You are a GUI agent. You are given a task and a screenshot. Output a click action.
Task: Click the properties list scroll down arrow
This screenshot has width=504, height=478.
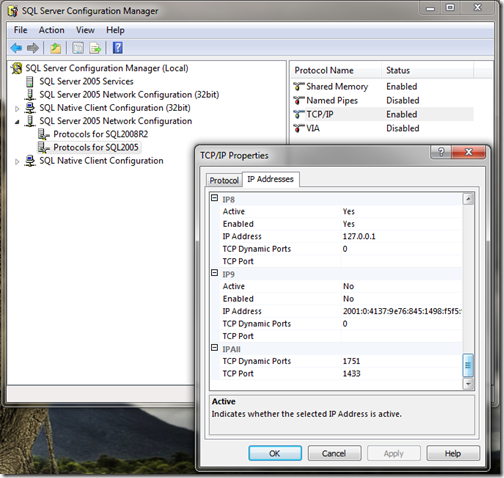468,384
